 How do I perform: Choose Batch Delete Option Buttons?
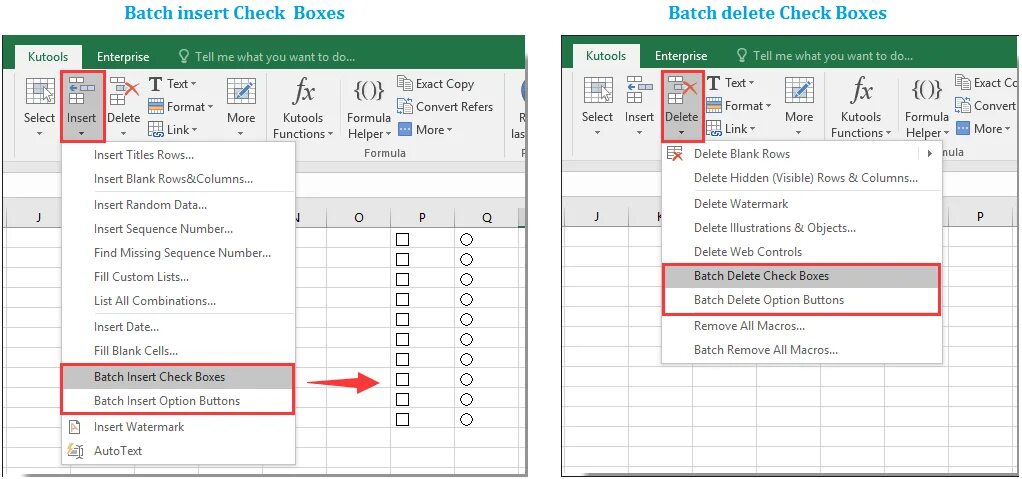pos(802,300)
